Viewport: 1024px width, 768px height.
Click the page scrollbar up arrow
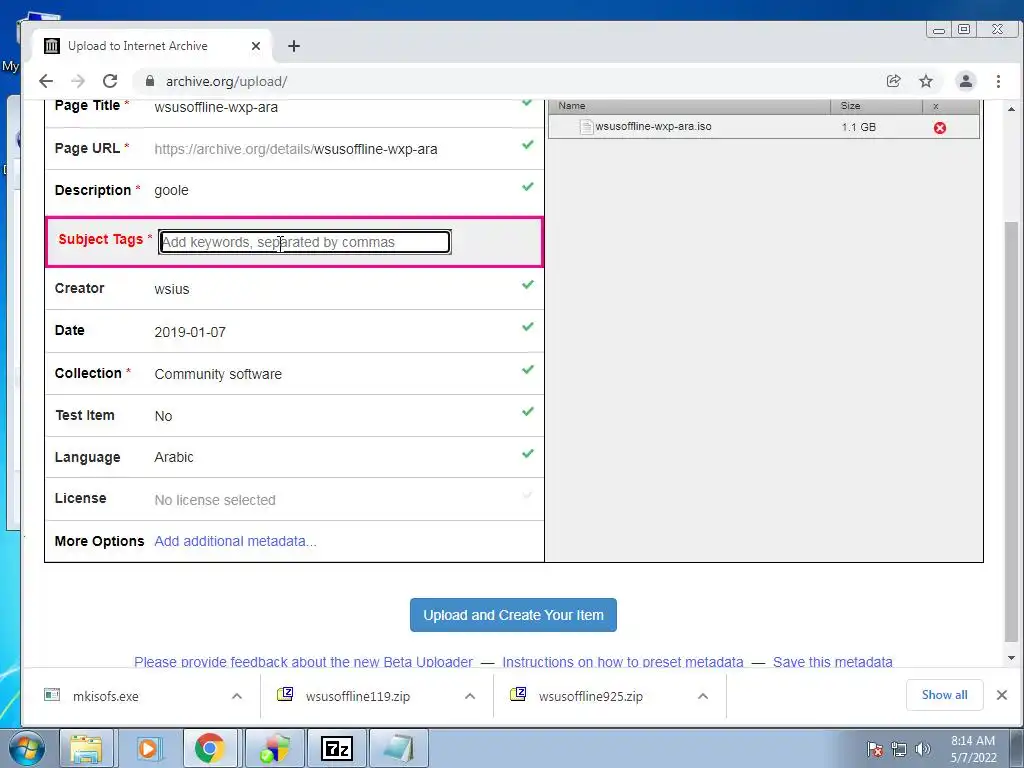1012,109
